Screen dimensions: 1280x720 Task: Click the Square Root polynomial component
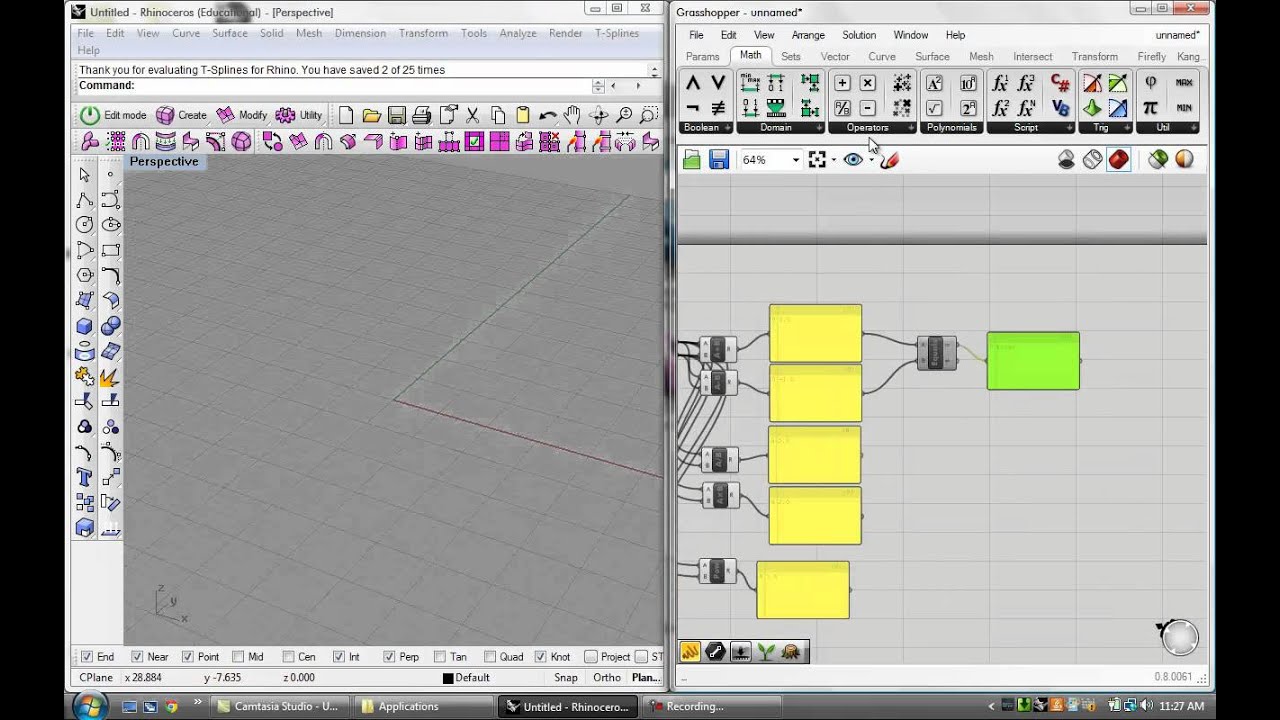[934, 108]
